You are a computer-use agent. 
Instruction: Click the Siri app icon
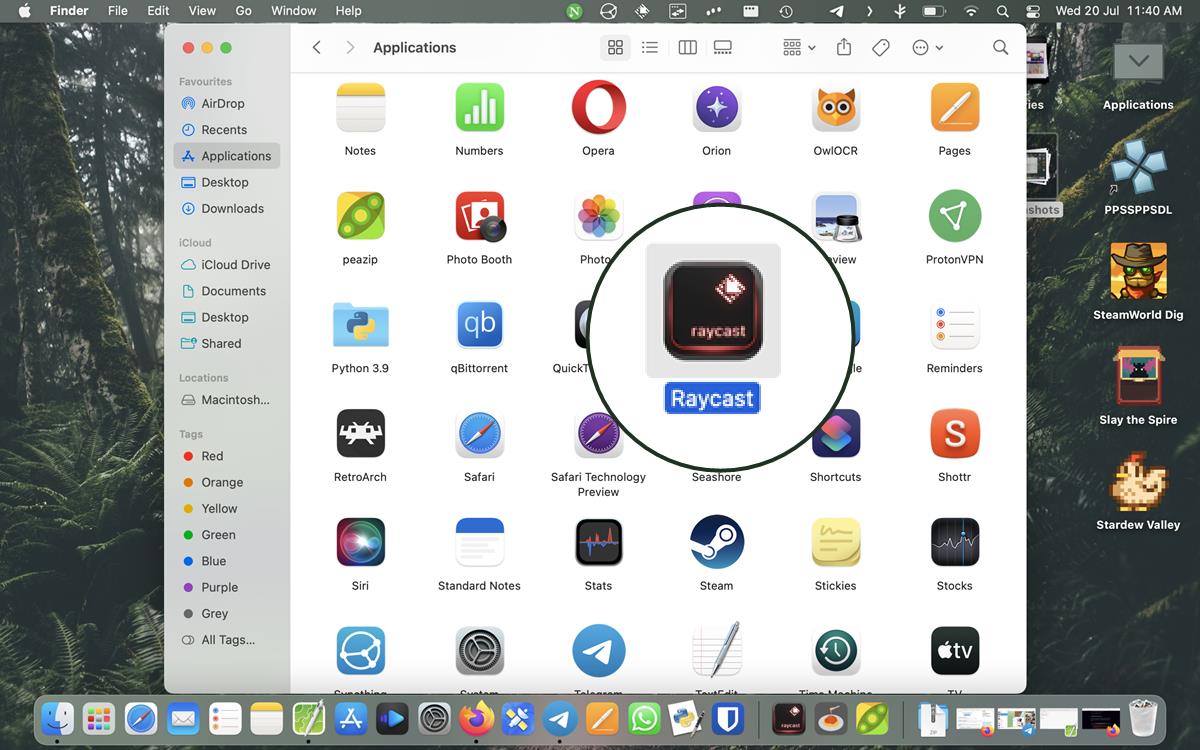(360, 543)
